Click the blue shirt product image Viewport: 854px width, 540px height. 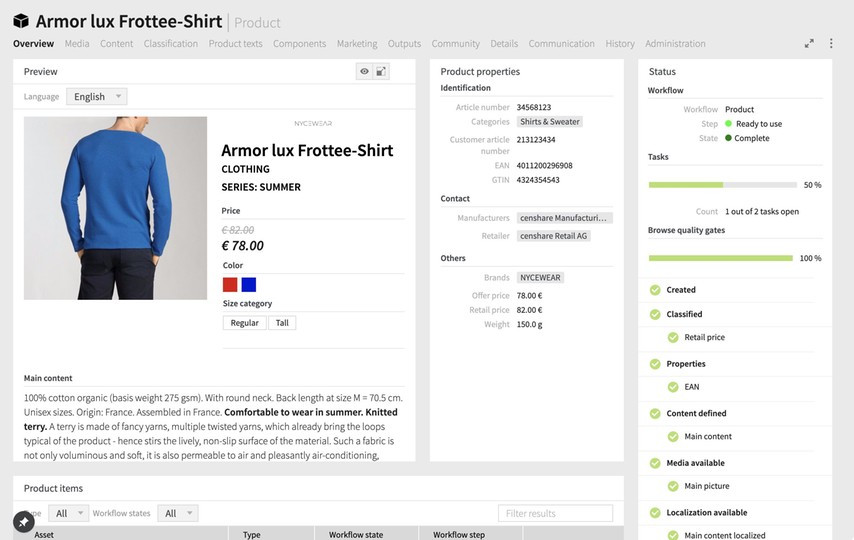[115, 208]
